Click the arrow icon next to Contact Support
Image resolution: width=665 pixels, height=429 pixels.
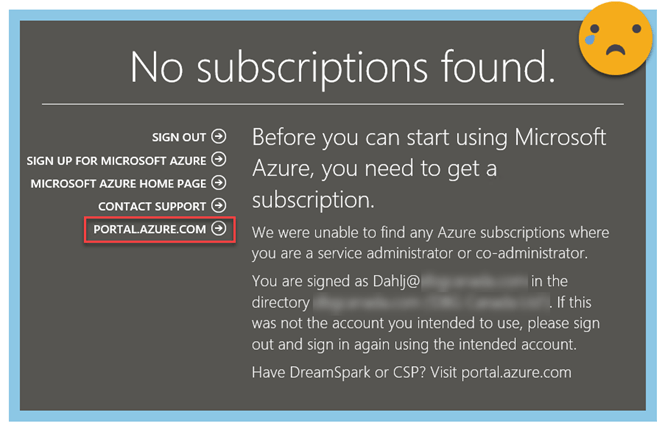[x=219, y=206]
